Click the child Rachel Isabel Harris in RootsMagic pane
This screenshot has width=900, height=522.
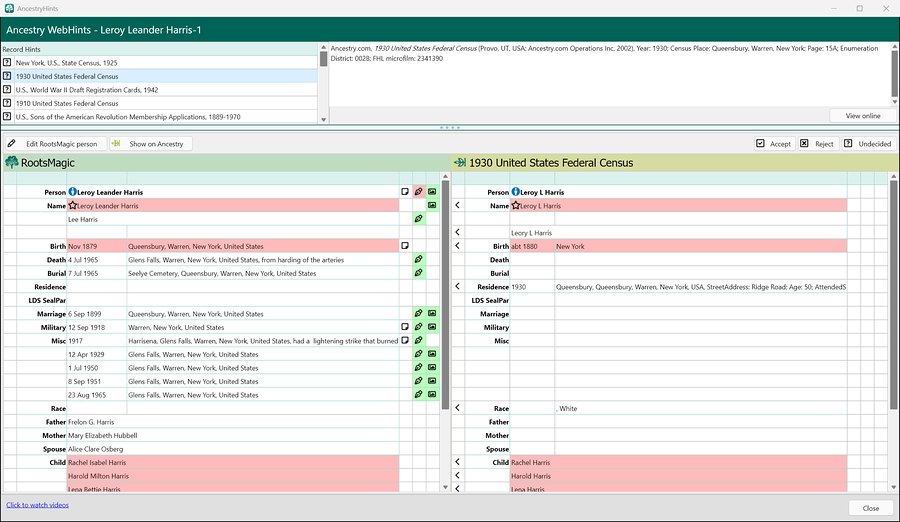tap(233, 462)
